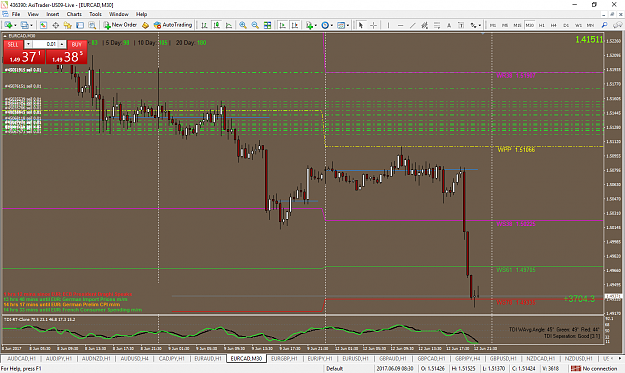Viewport: 625px width, 373px height.
Task: Switch chart to Line Chart style
Action: coord(229,25)
